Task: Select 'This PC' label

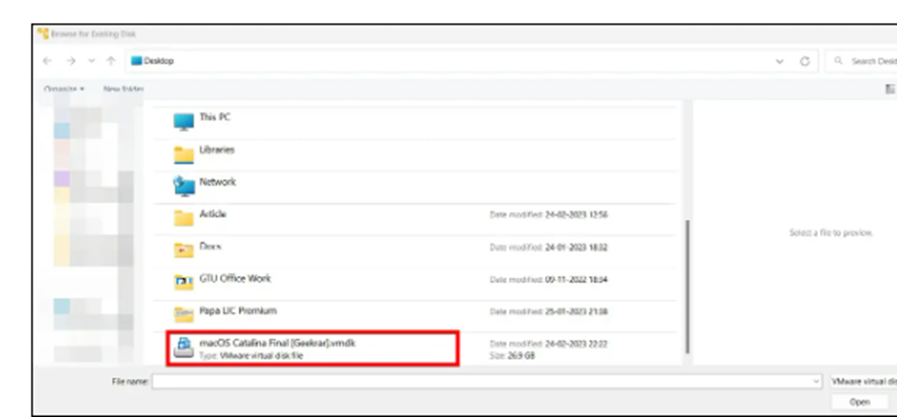Action: [x=215, y=117]
